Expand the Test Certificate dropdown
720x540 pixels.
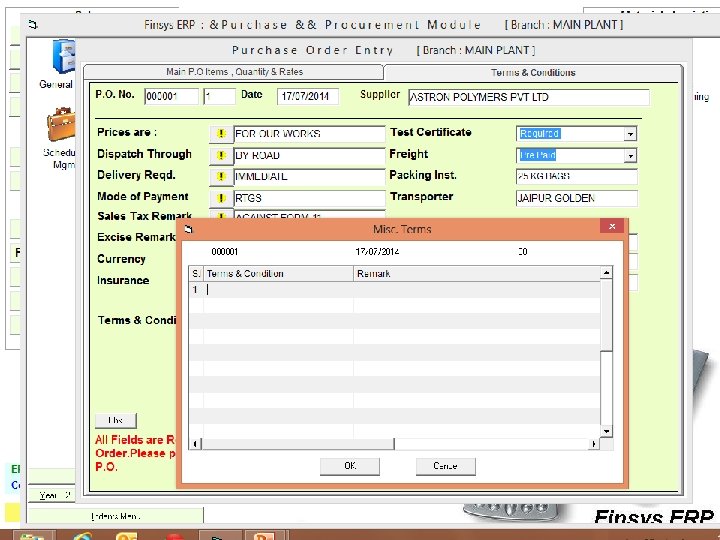(x=630, y=134)
